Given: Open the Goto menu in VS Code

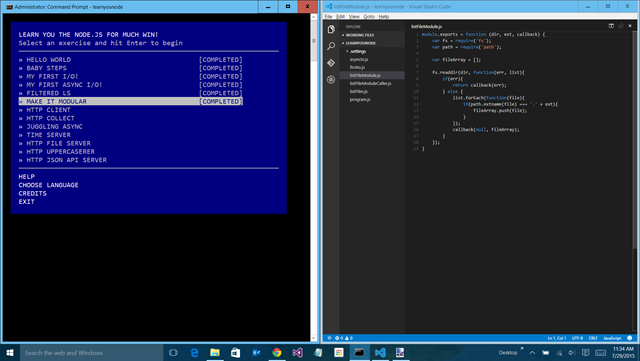Looking at the screenshot, I should [369, 17].
